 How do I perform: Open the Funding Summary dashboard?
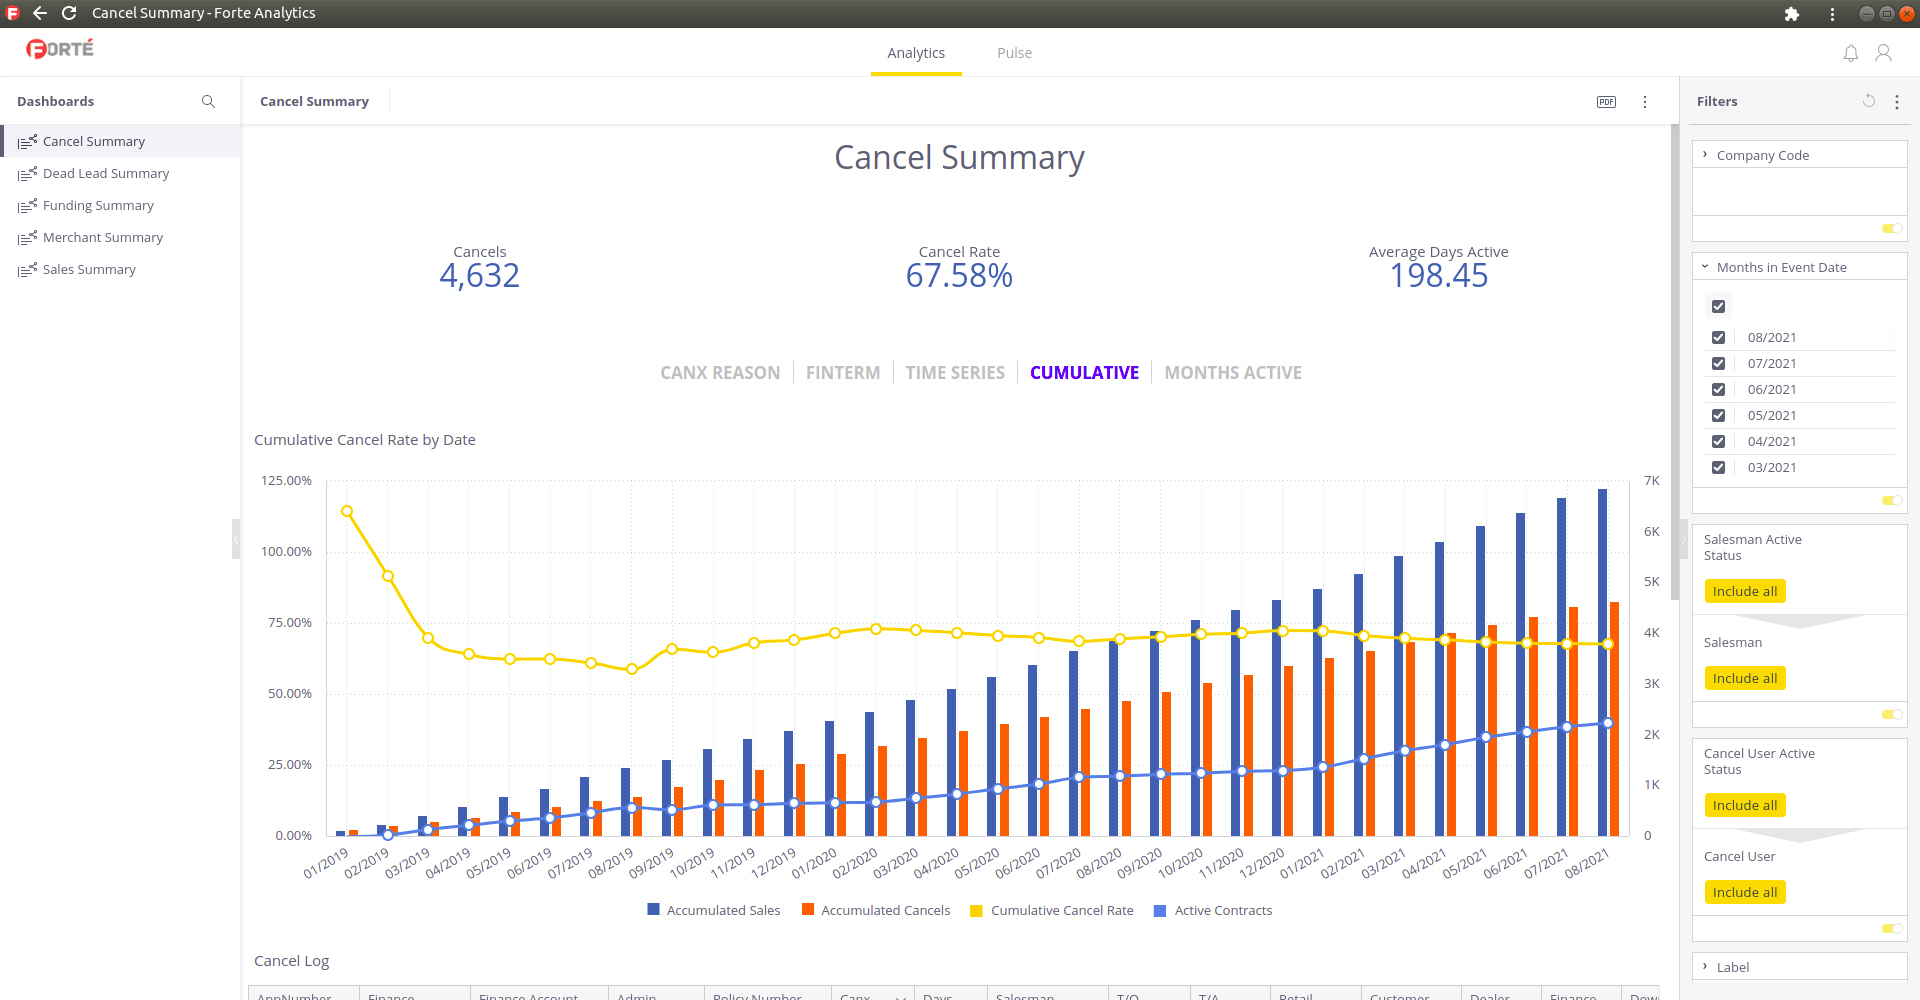(98, 206)
